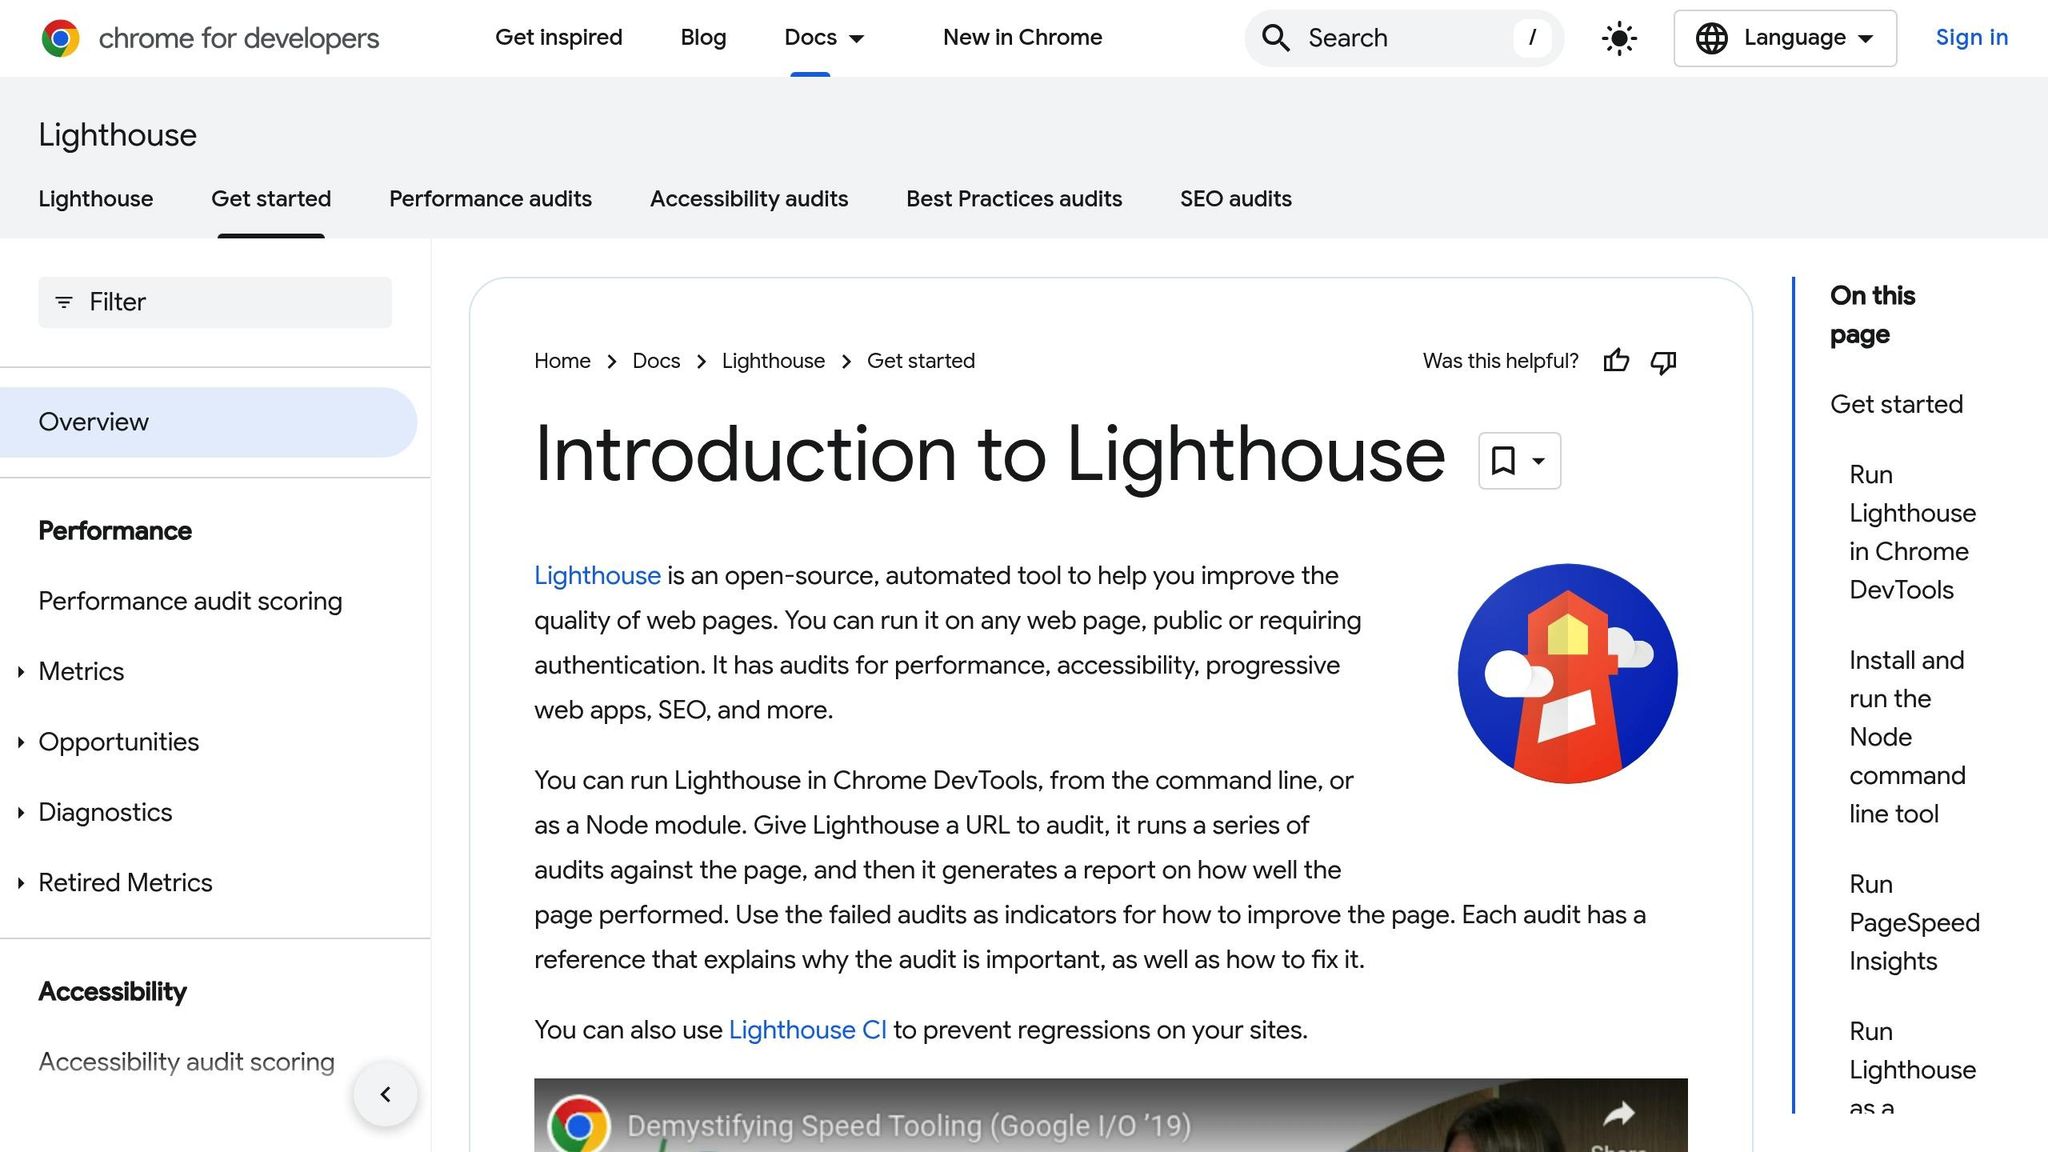Open Accessibility audit scoring sidebar link
This screenshot has height=1152, width=2048.
point(186,1062)
